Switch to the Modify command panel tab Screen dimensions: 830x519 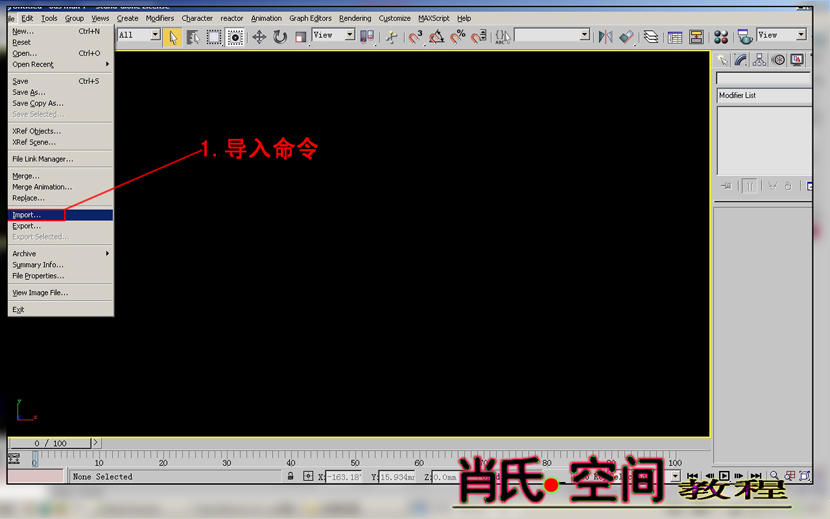point(741,60)
